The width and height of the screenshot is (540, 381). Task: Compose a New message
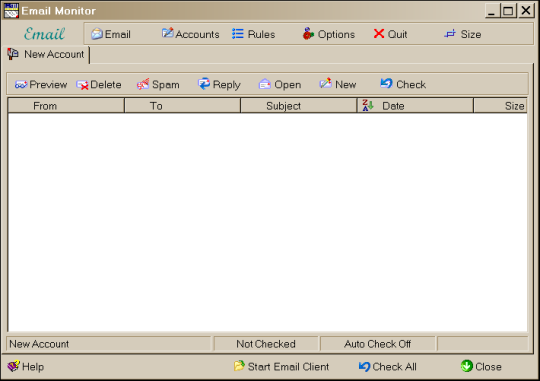point(338,84)
